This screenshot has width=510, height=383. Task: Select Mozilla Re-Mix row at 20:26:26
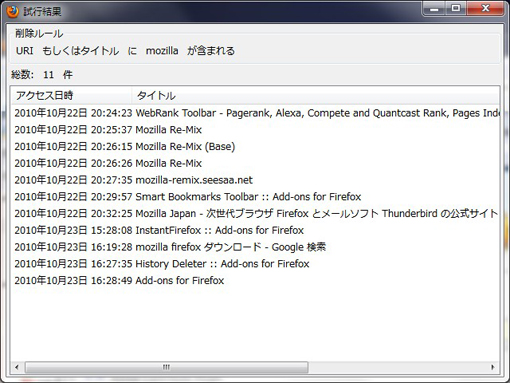pyautogui.click(x=255, y=163)
